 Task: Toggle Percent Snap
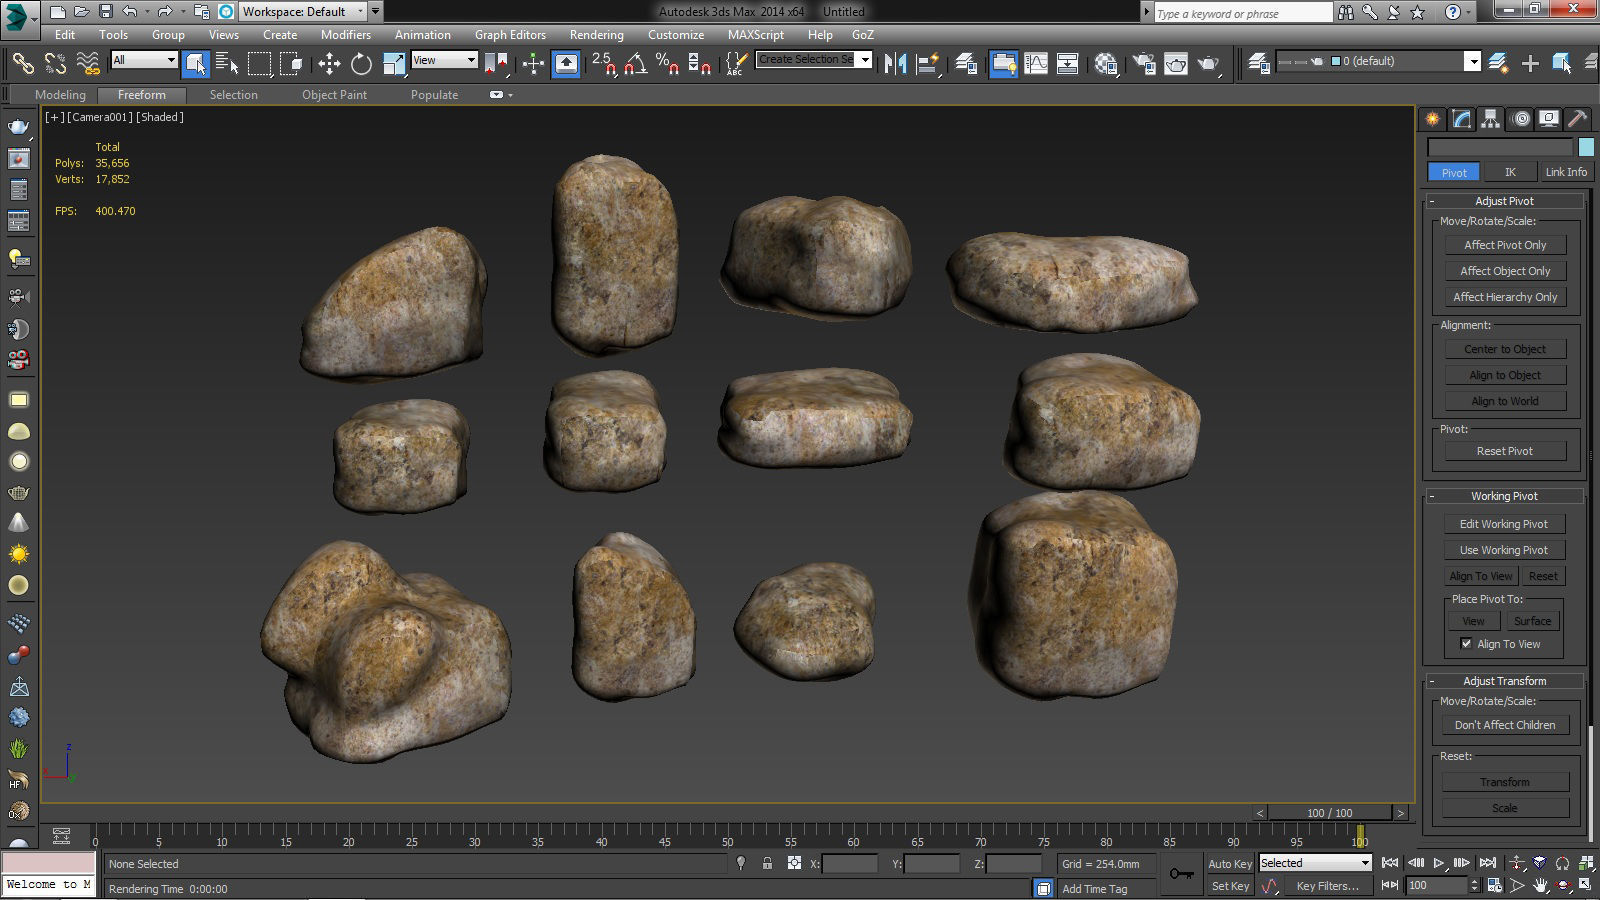tap(667, 63)
